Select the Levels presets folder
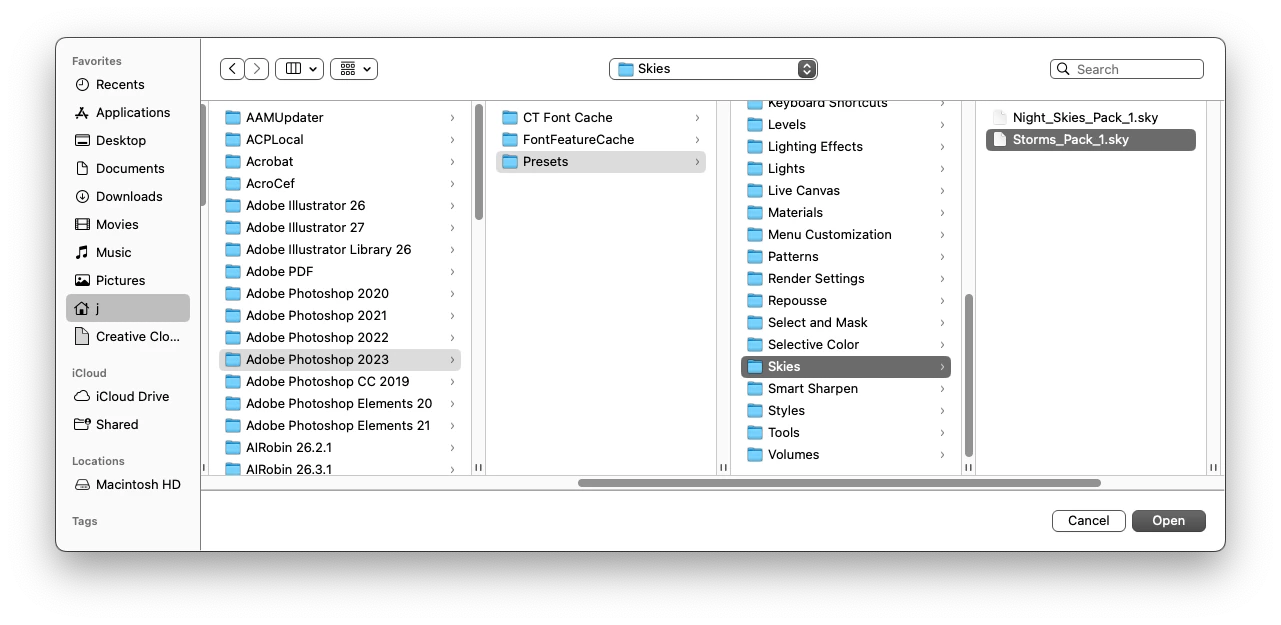The width and height of the screenshot is (1281, 625). tap(846, 125)
